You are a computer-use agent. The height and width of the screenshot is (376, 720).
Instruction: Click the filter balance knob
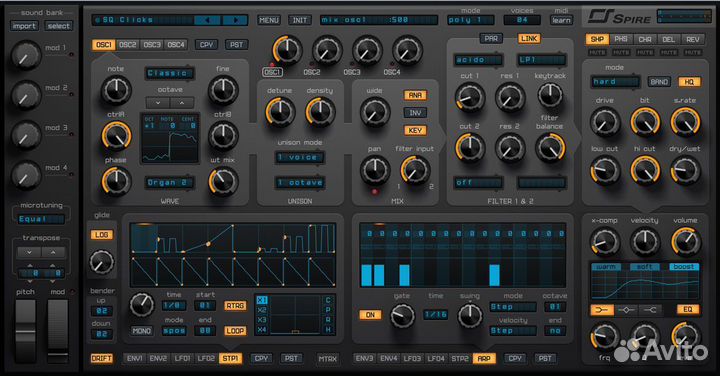(550, 148)
